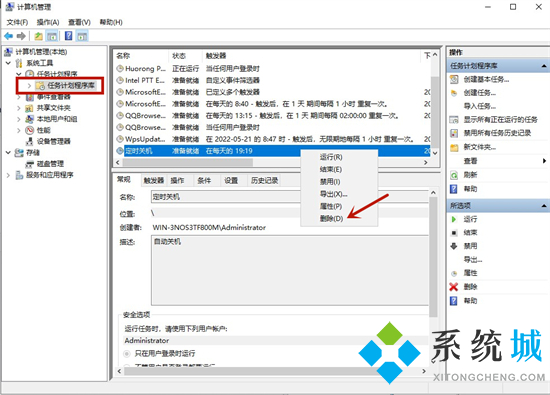Screen dimensions: 550x395
Task: Click the 创建任务 icon in actions pane
Action: tap(454, 93)
